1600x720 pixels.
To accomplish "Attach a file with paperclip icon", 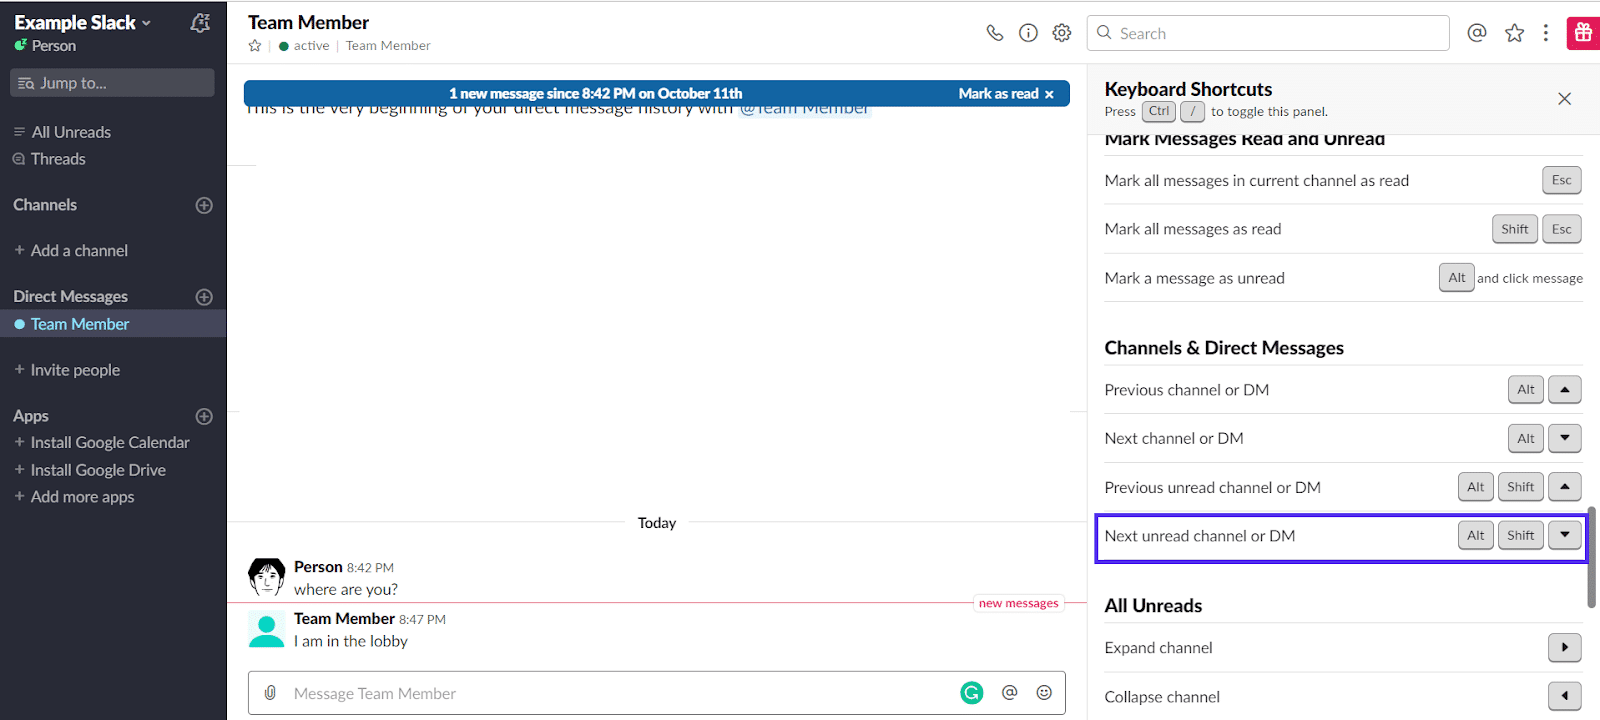I will [270, 693].
